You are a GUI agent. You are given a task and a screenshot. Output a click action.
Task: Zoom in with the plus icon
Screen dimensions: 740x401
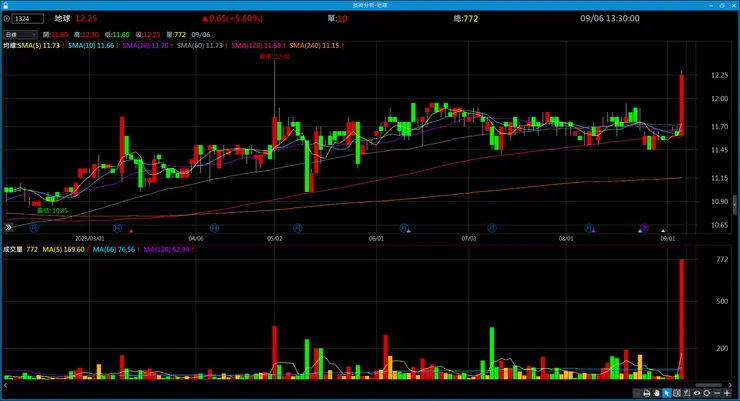pyautogui.click(x=727, y=393)
